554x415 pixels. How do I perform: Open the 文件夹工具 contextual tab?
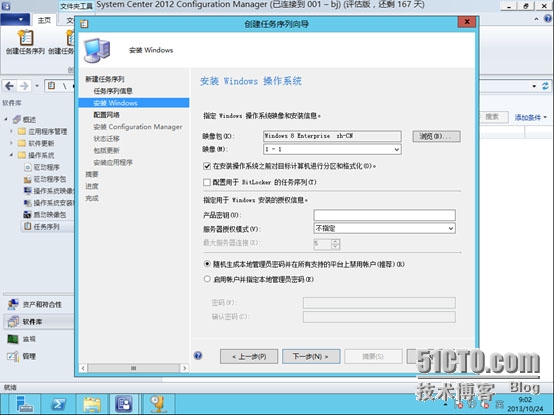point(76,6)
